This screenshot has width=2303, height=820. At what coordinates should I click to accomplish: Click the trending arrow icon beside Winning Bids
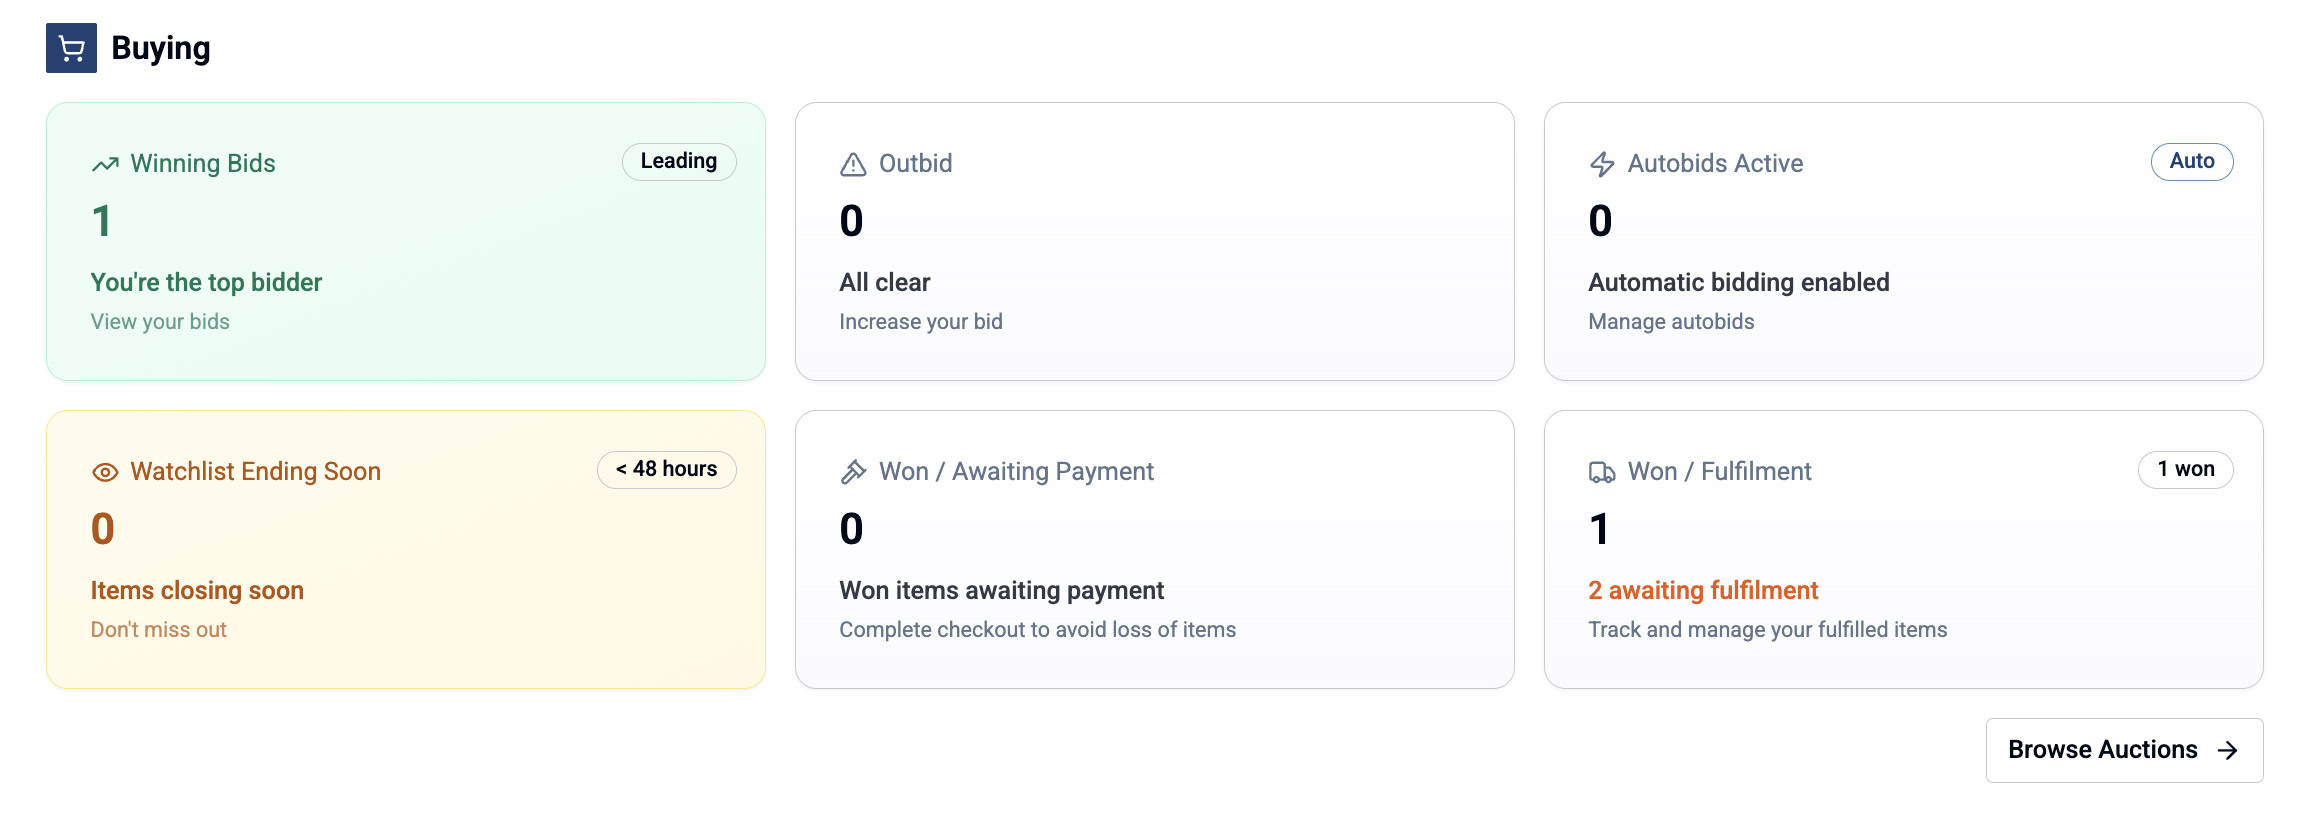pos(105,164)
